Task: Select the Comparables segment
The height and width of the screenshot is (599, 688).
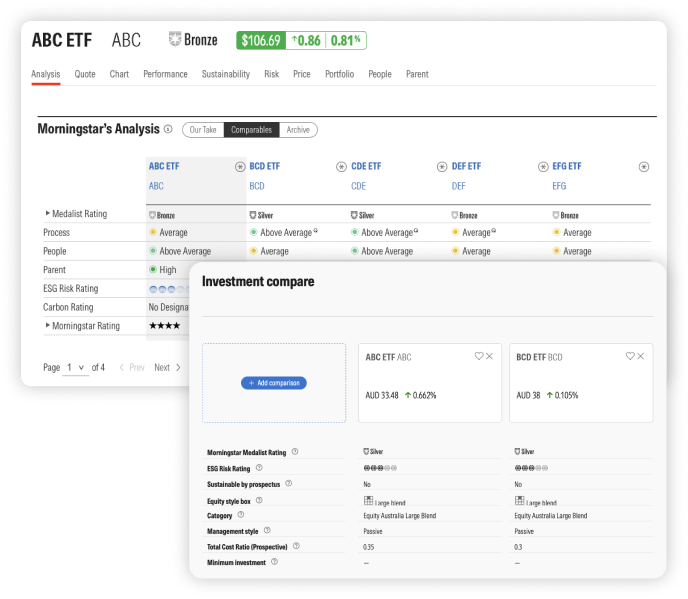Action: coord(251,130)
